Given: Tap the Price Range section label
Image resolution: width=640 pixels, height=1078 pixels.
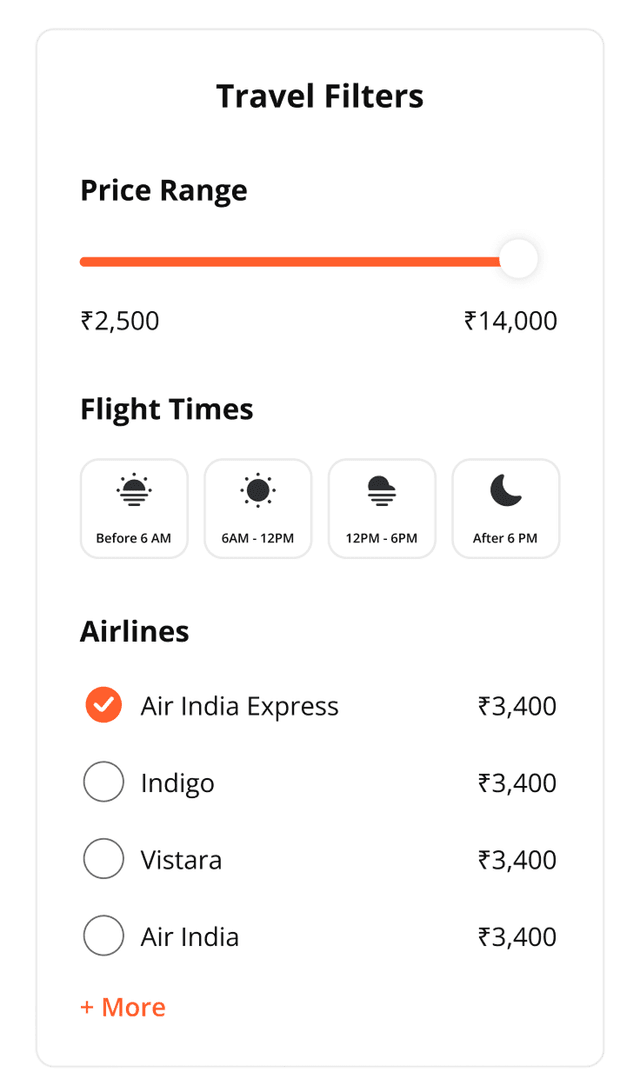Looking at the screenshot, I should pos(164,190).
